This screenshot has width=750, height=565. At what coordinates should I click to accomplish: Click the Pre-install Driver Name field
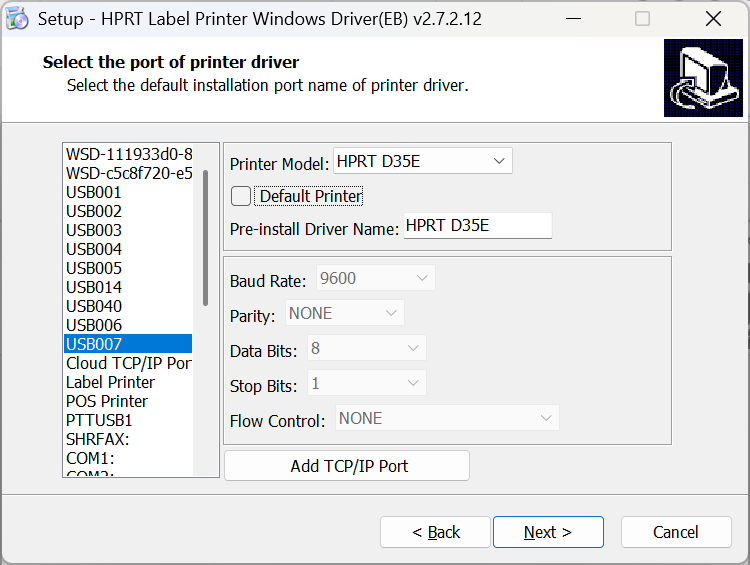click(477, 226)
